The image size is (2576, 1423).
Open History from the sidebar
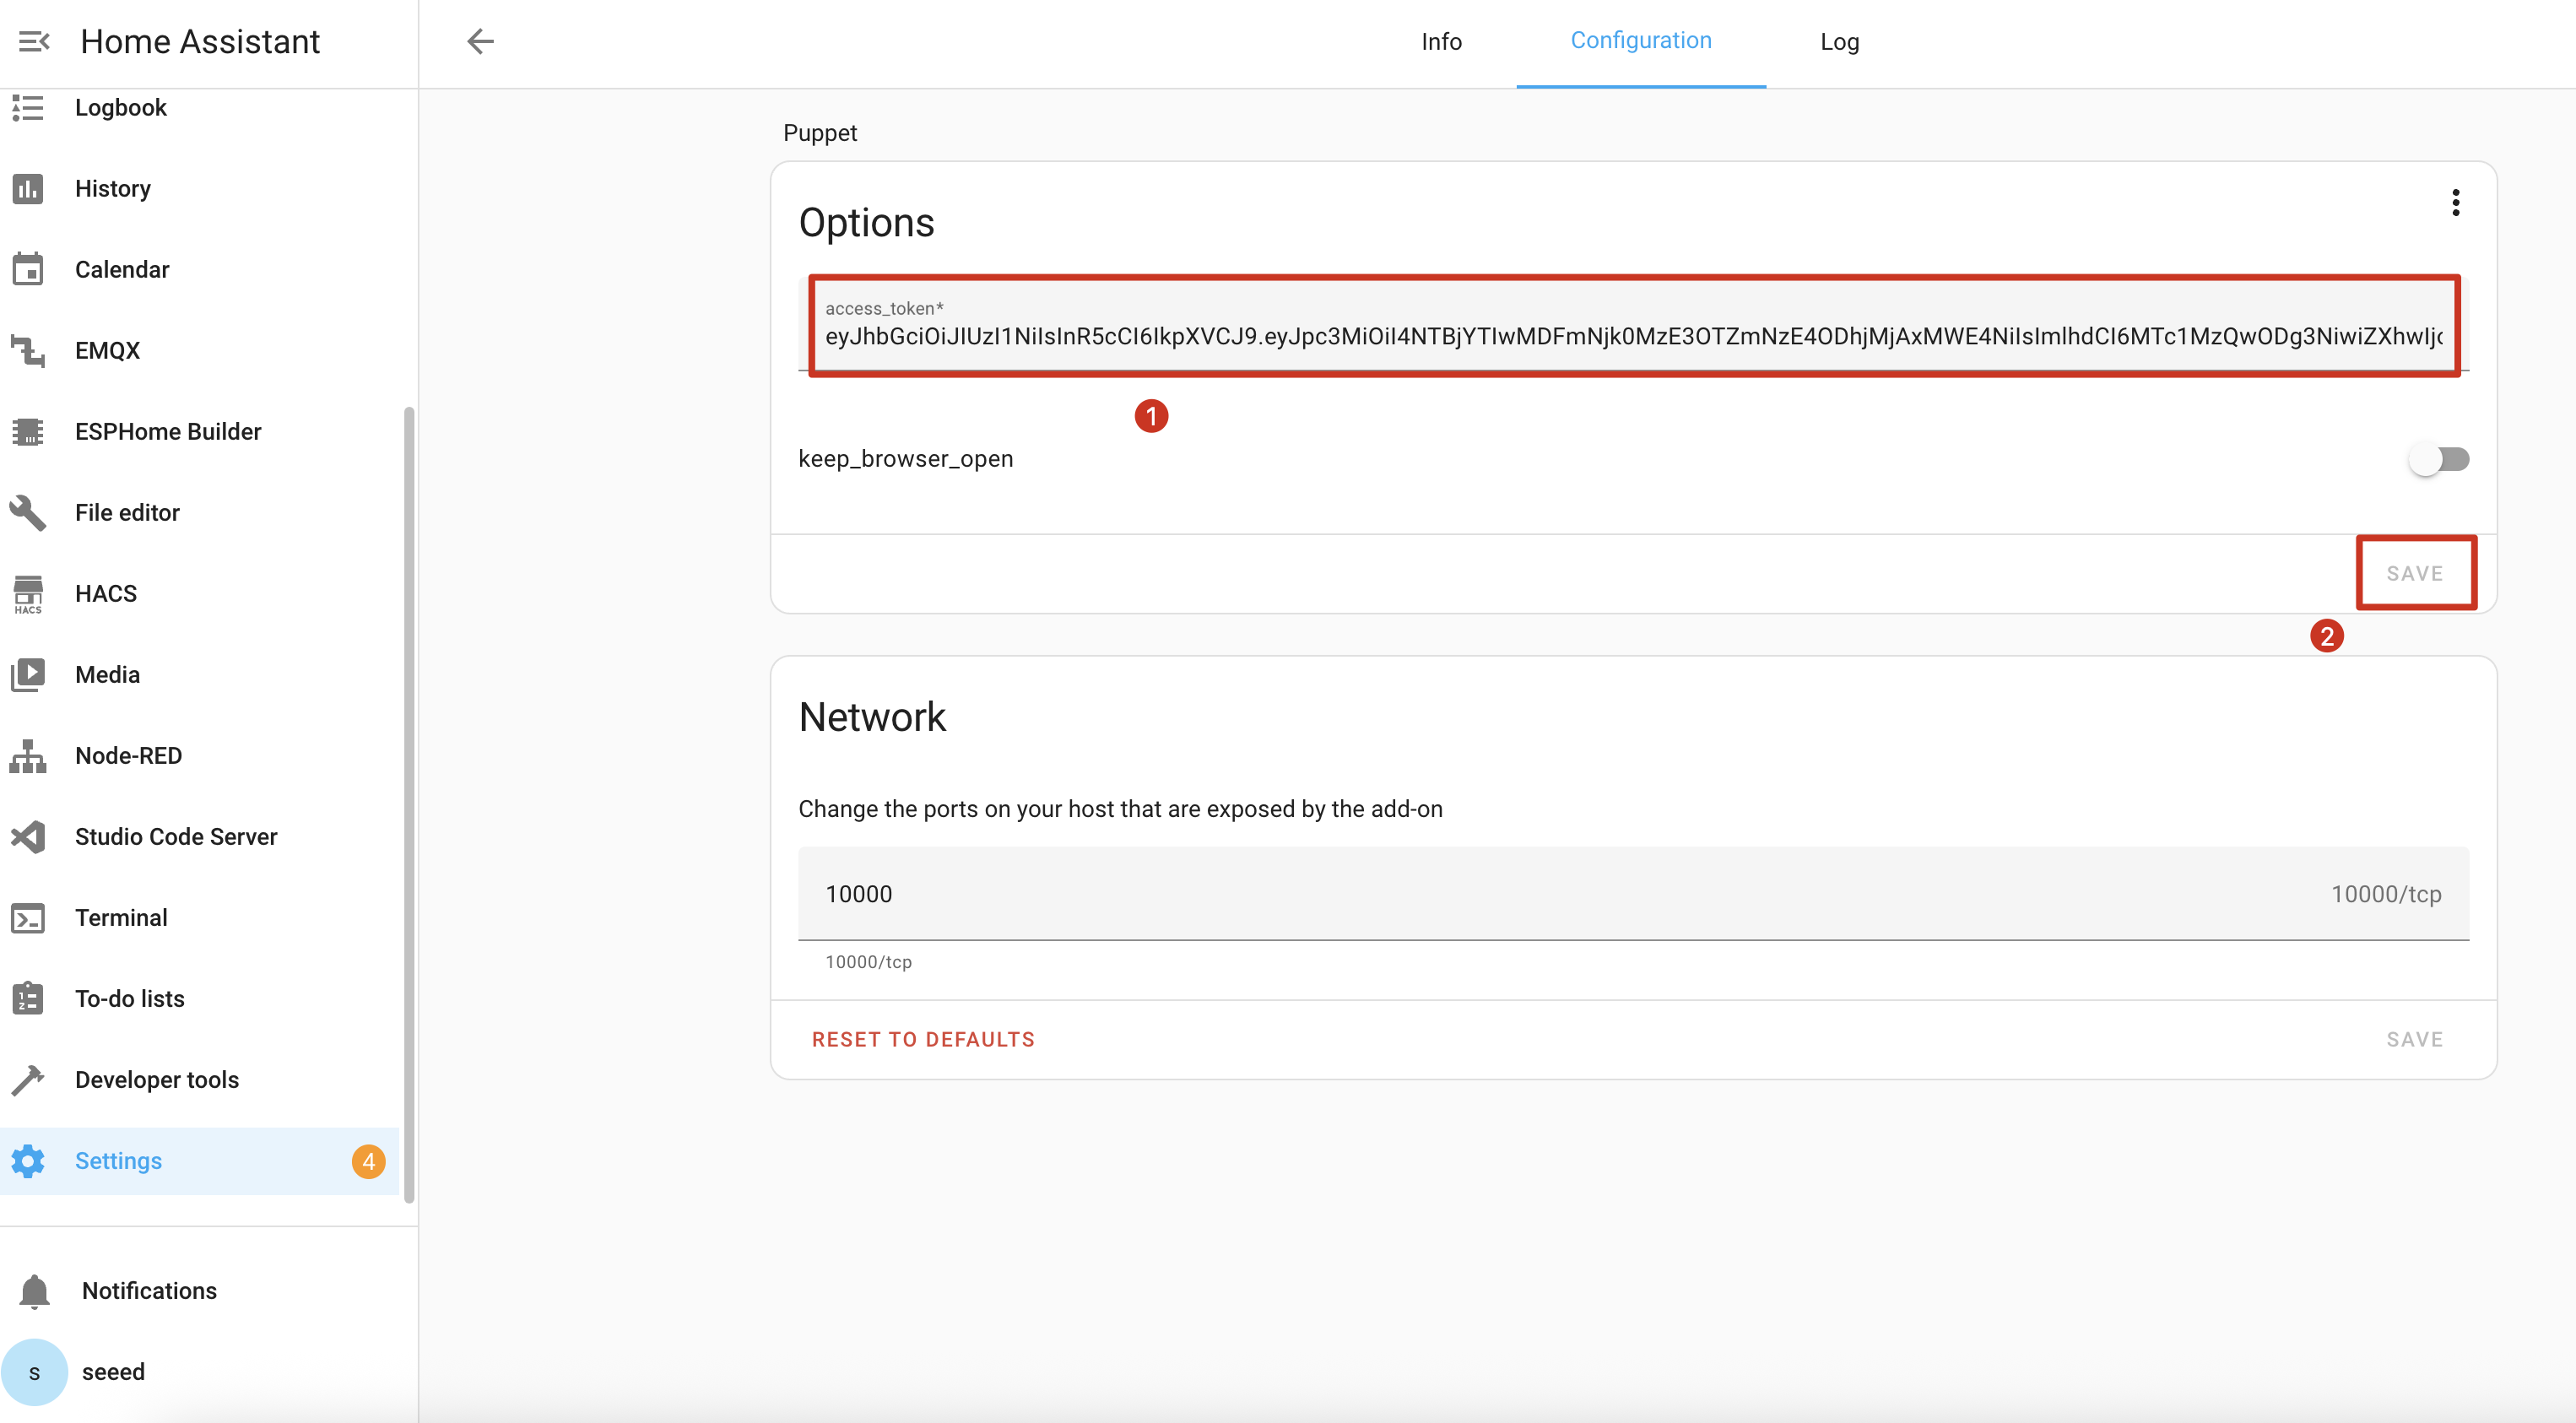(113, 188)
